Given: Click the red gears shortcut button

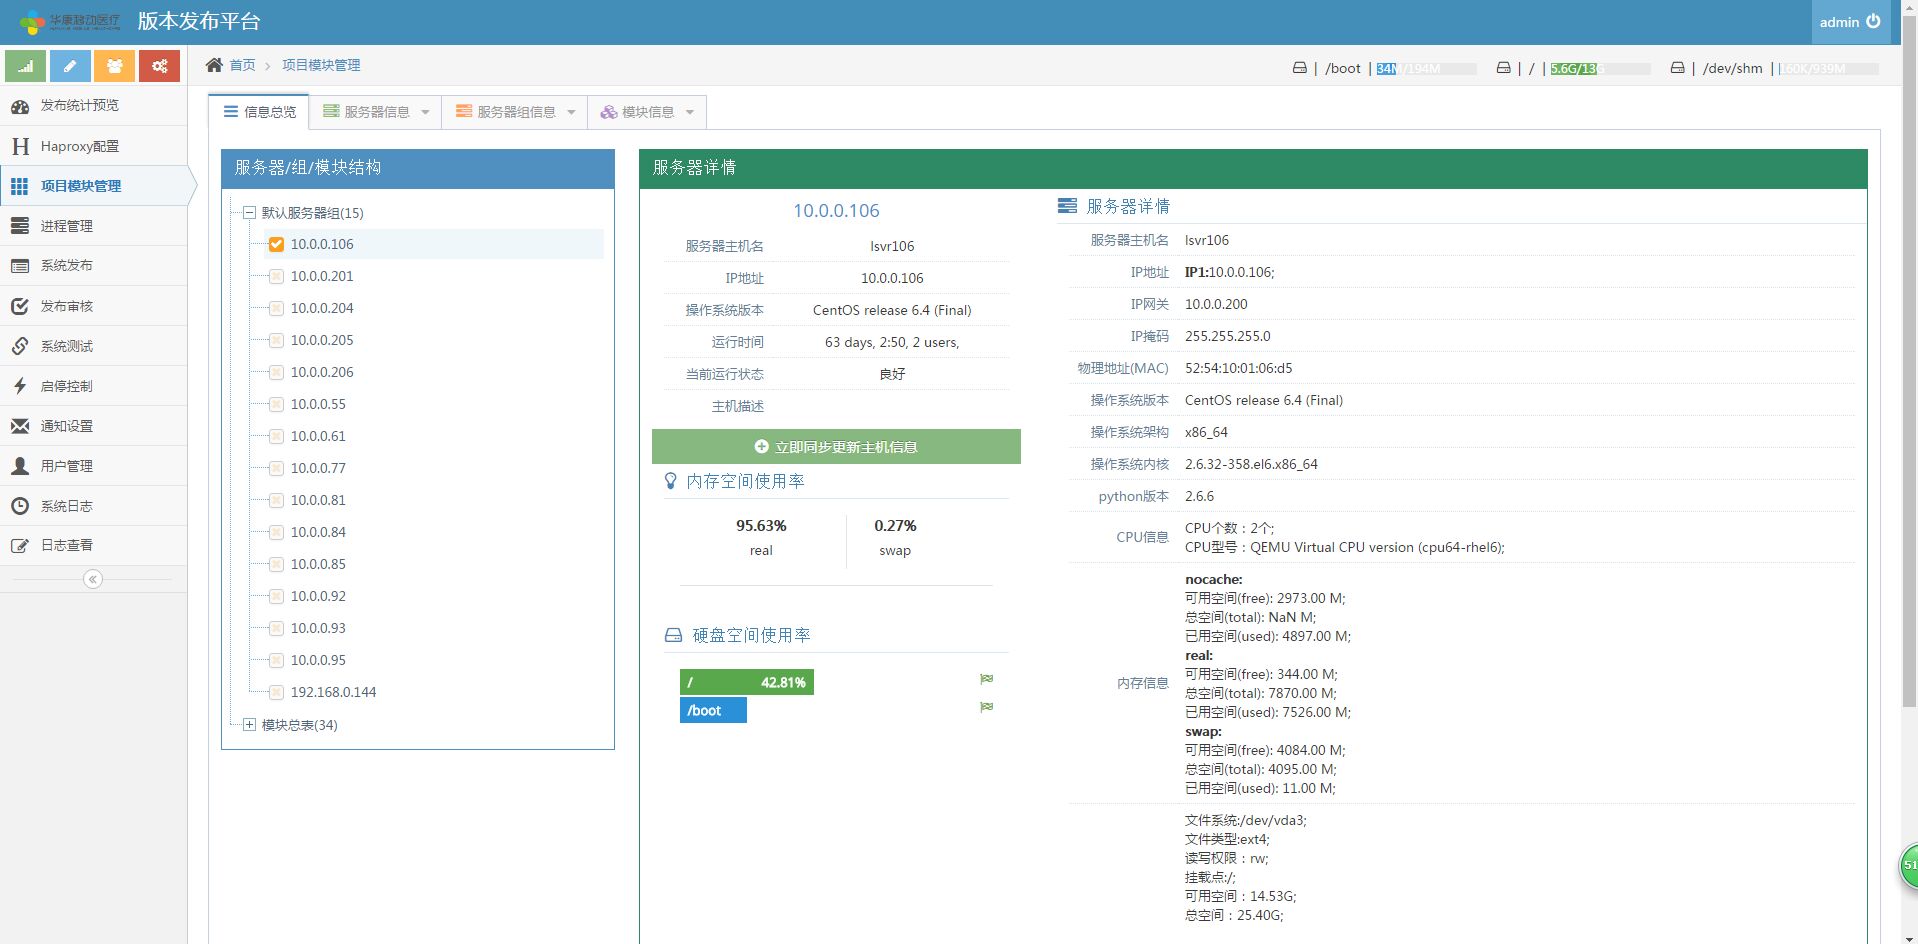Looking at the screenshot, I should [160, 66].
